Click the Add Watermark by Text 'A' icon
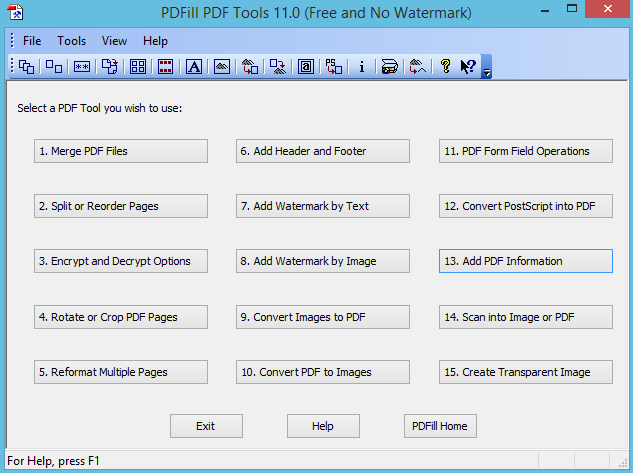 click(194, 67)
